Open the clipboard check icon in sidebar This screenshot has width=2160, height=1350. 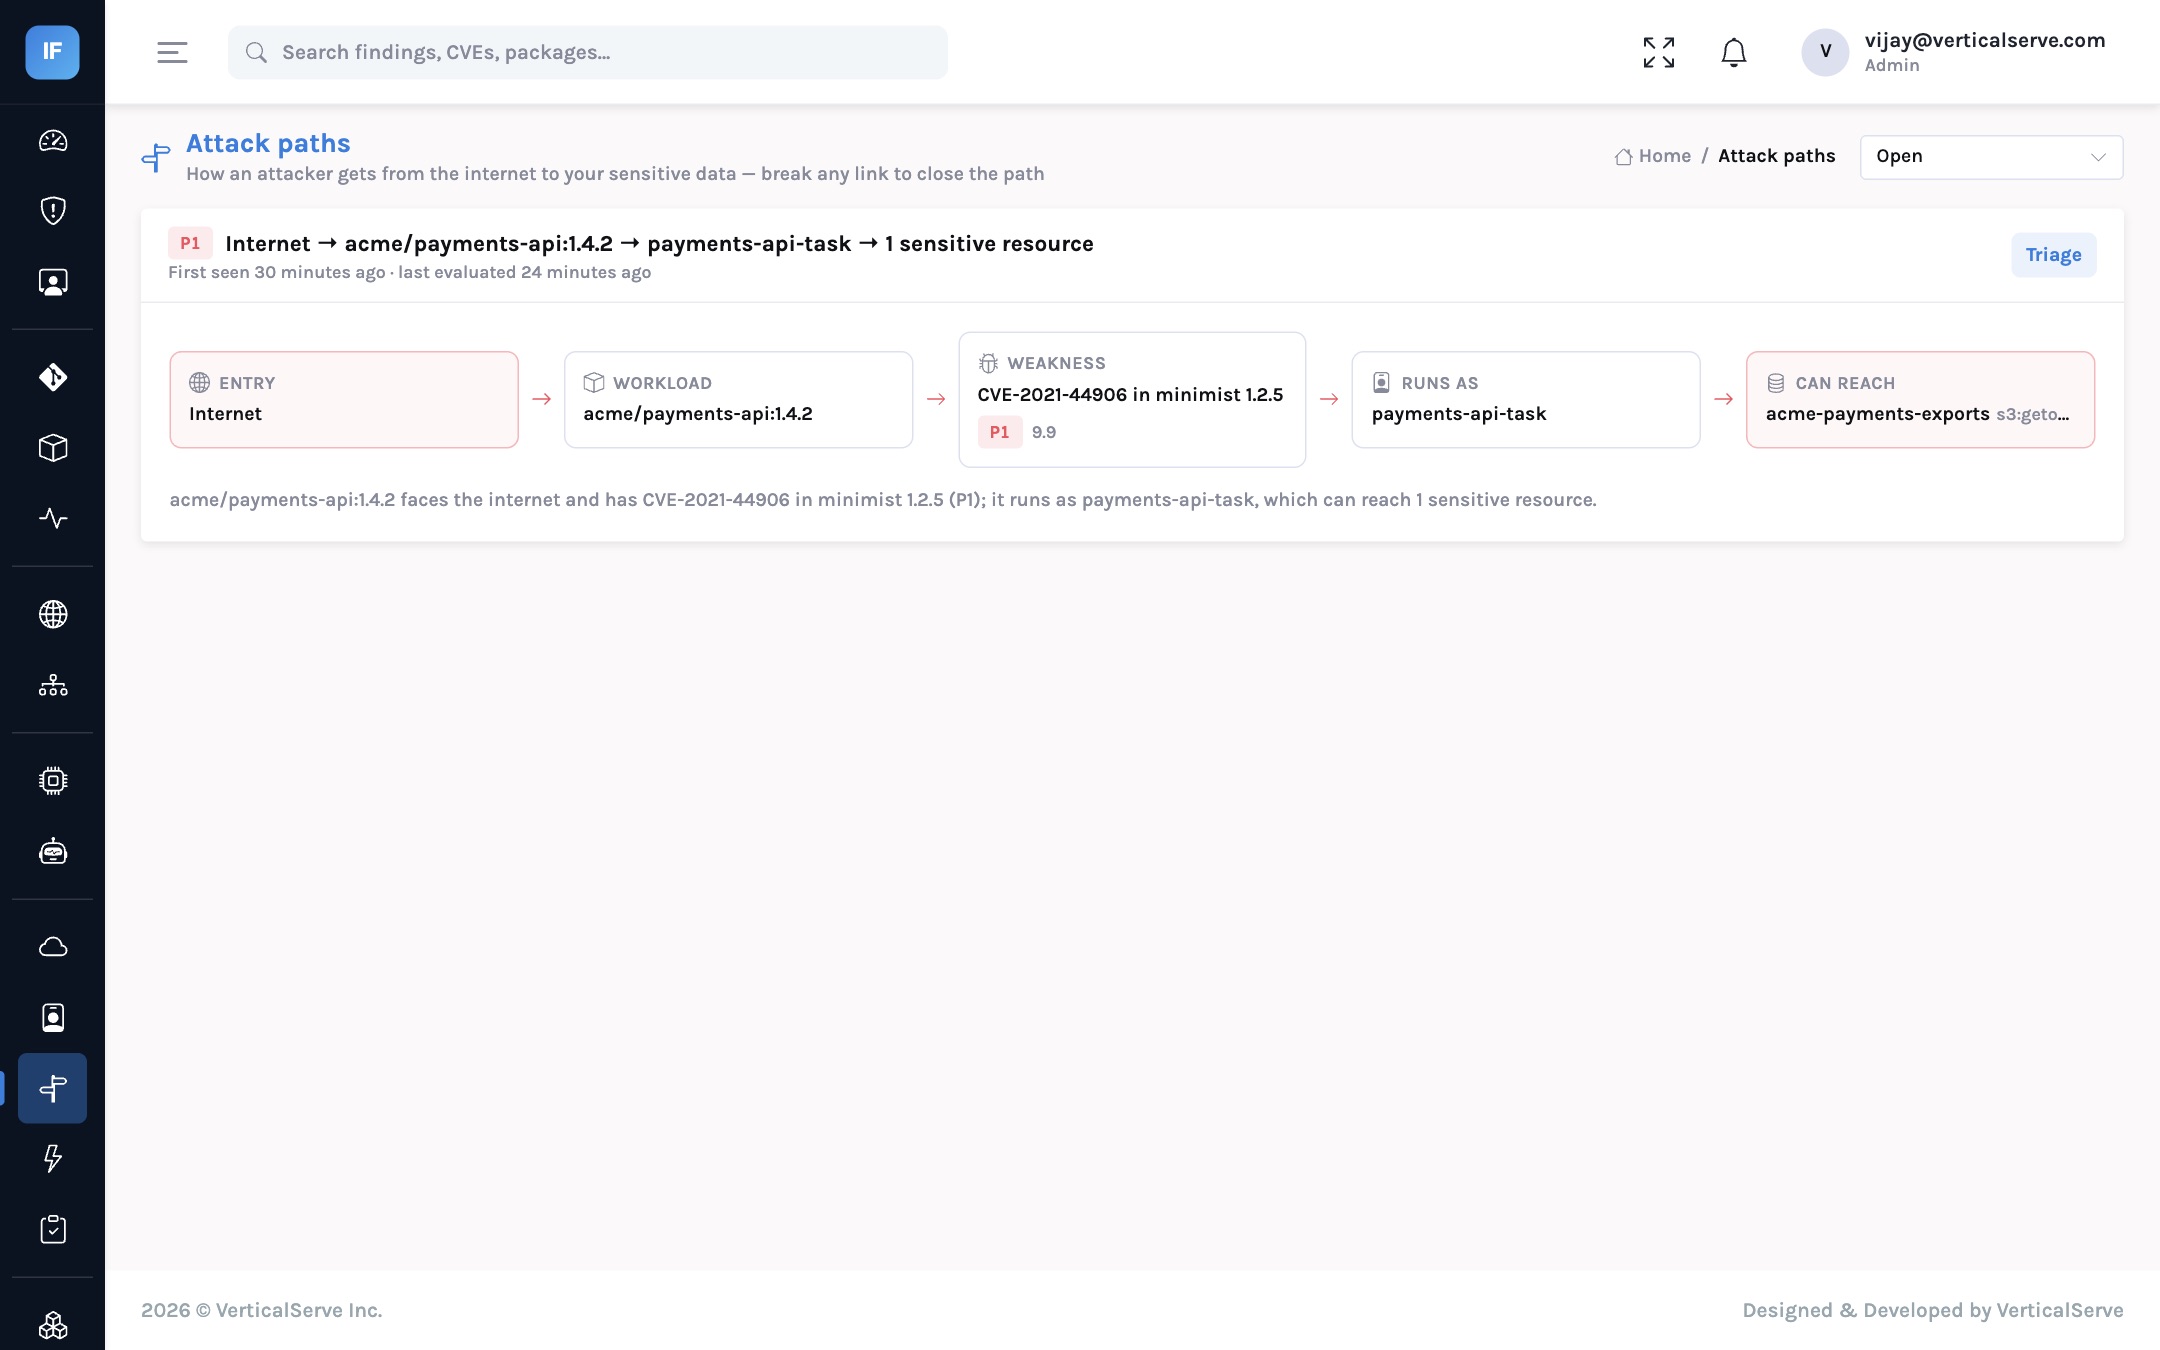tap(53, 1229)
